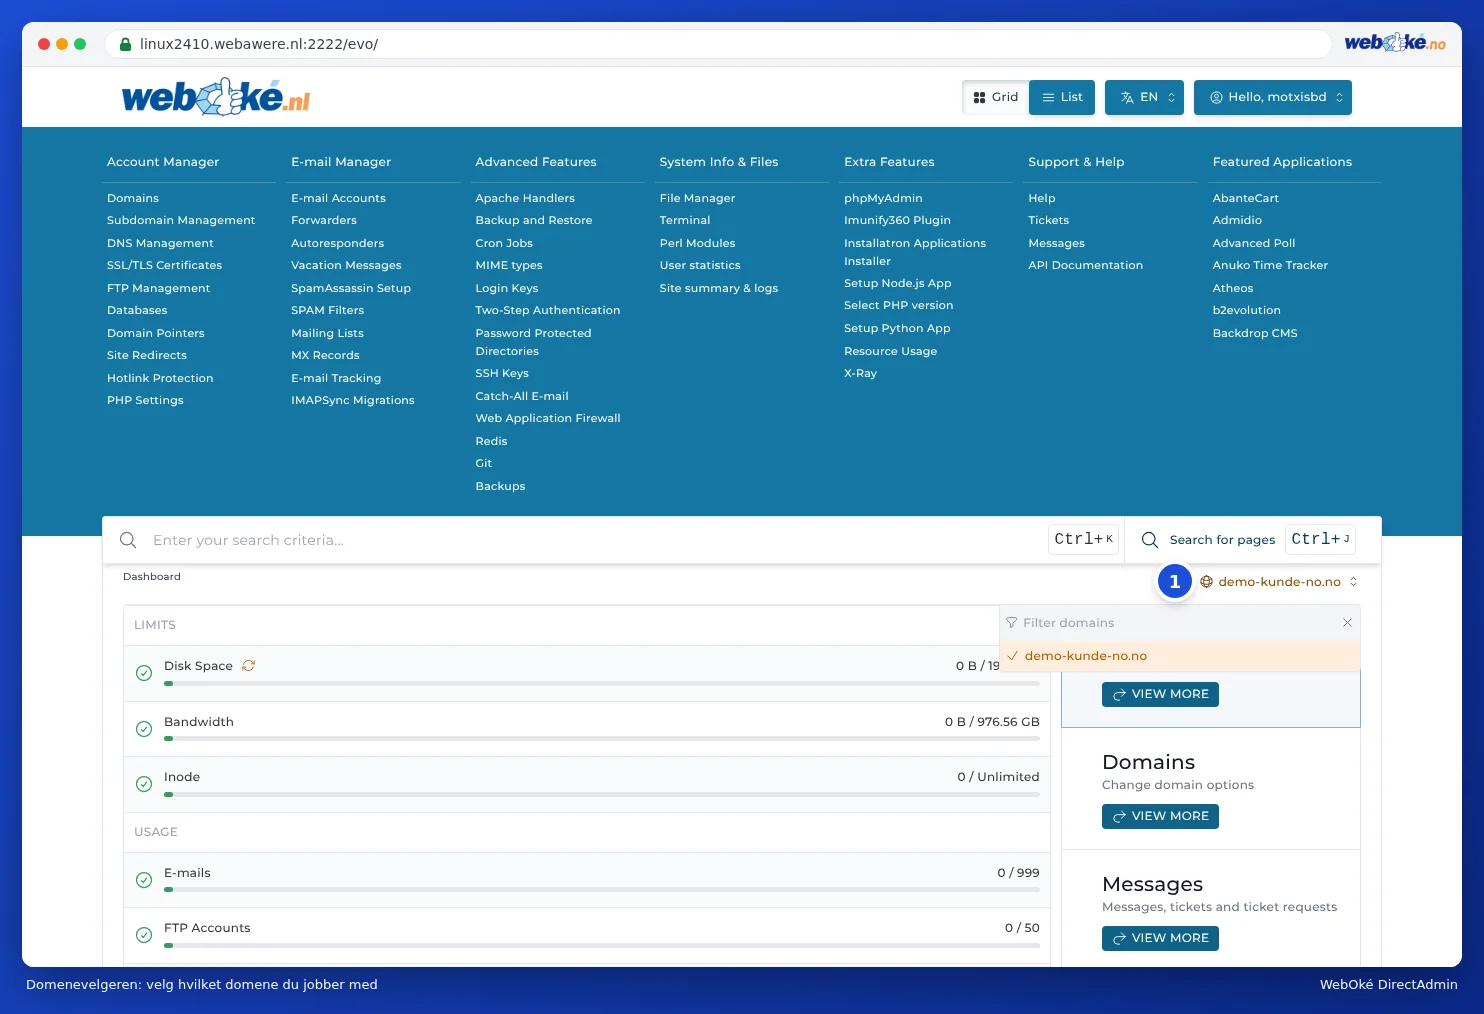
Task: Open E-mail Accounts
Action: coord(338,198)
